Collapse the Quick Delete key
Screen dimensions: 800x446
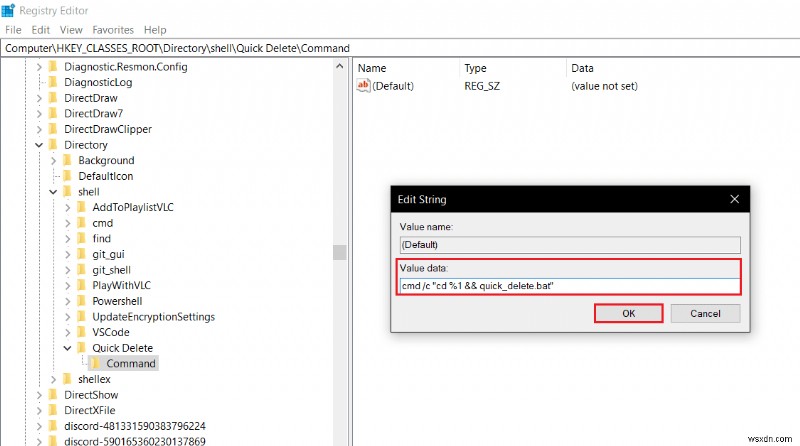[68, 348]
